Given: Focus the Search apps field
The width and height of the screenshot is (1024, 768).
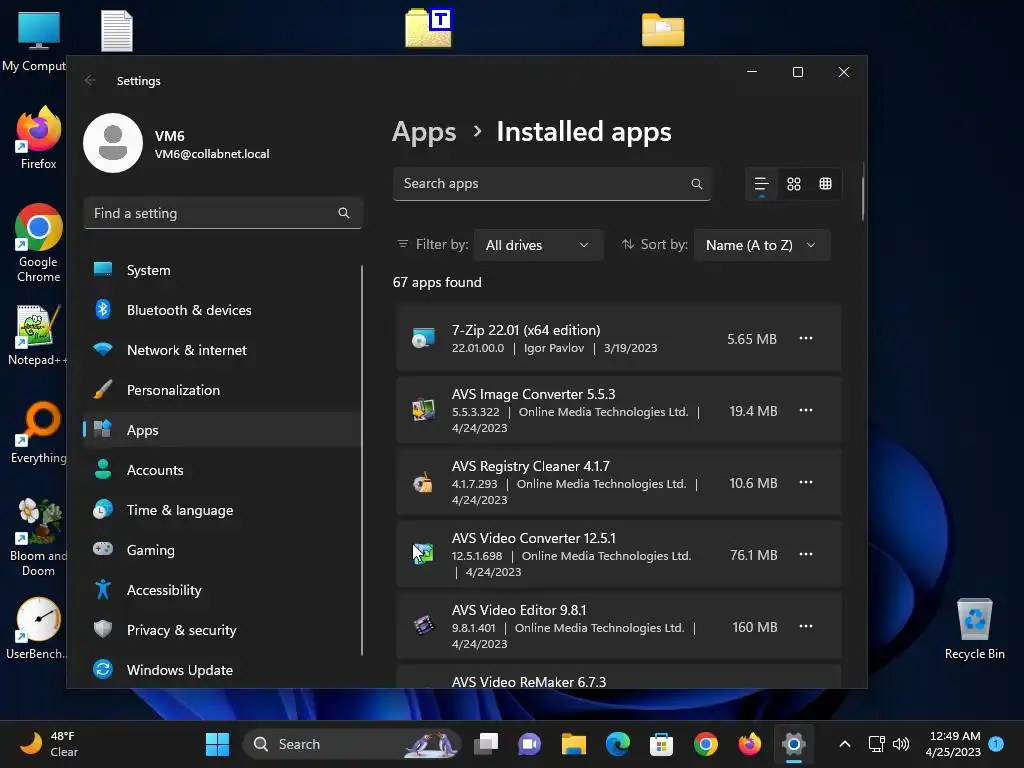Looking at the screenshot, I should click(x=552, y=184).
